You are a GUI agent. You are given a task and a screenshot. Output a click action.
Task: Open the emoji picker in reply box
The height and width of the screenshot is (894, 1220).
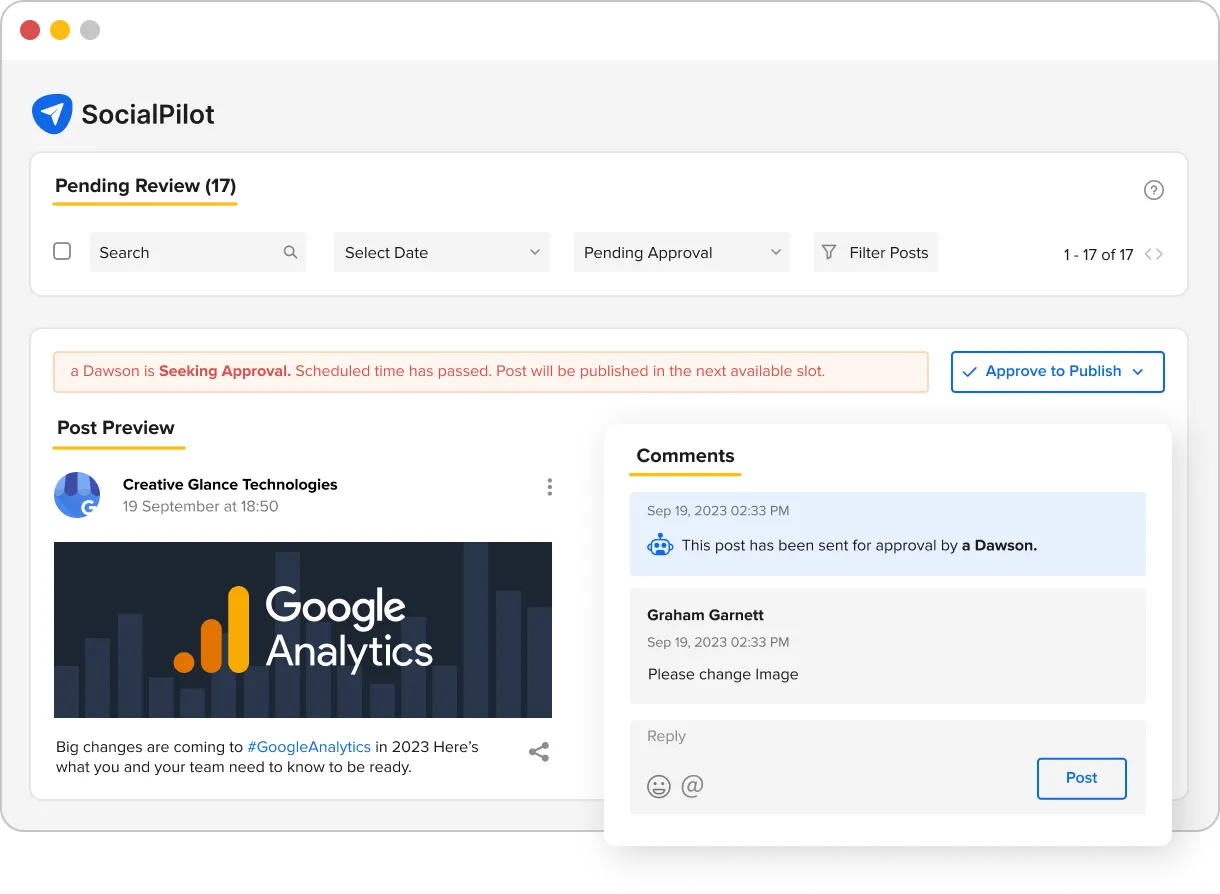pos(659,786)
